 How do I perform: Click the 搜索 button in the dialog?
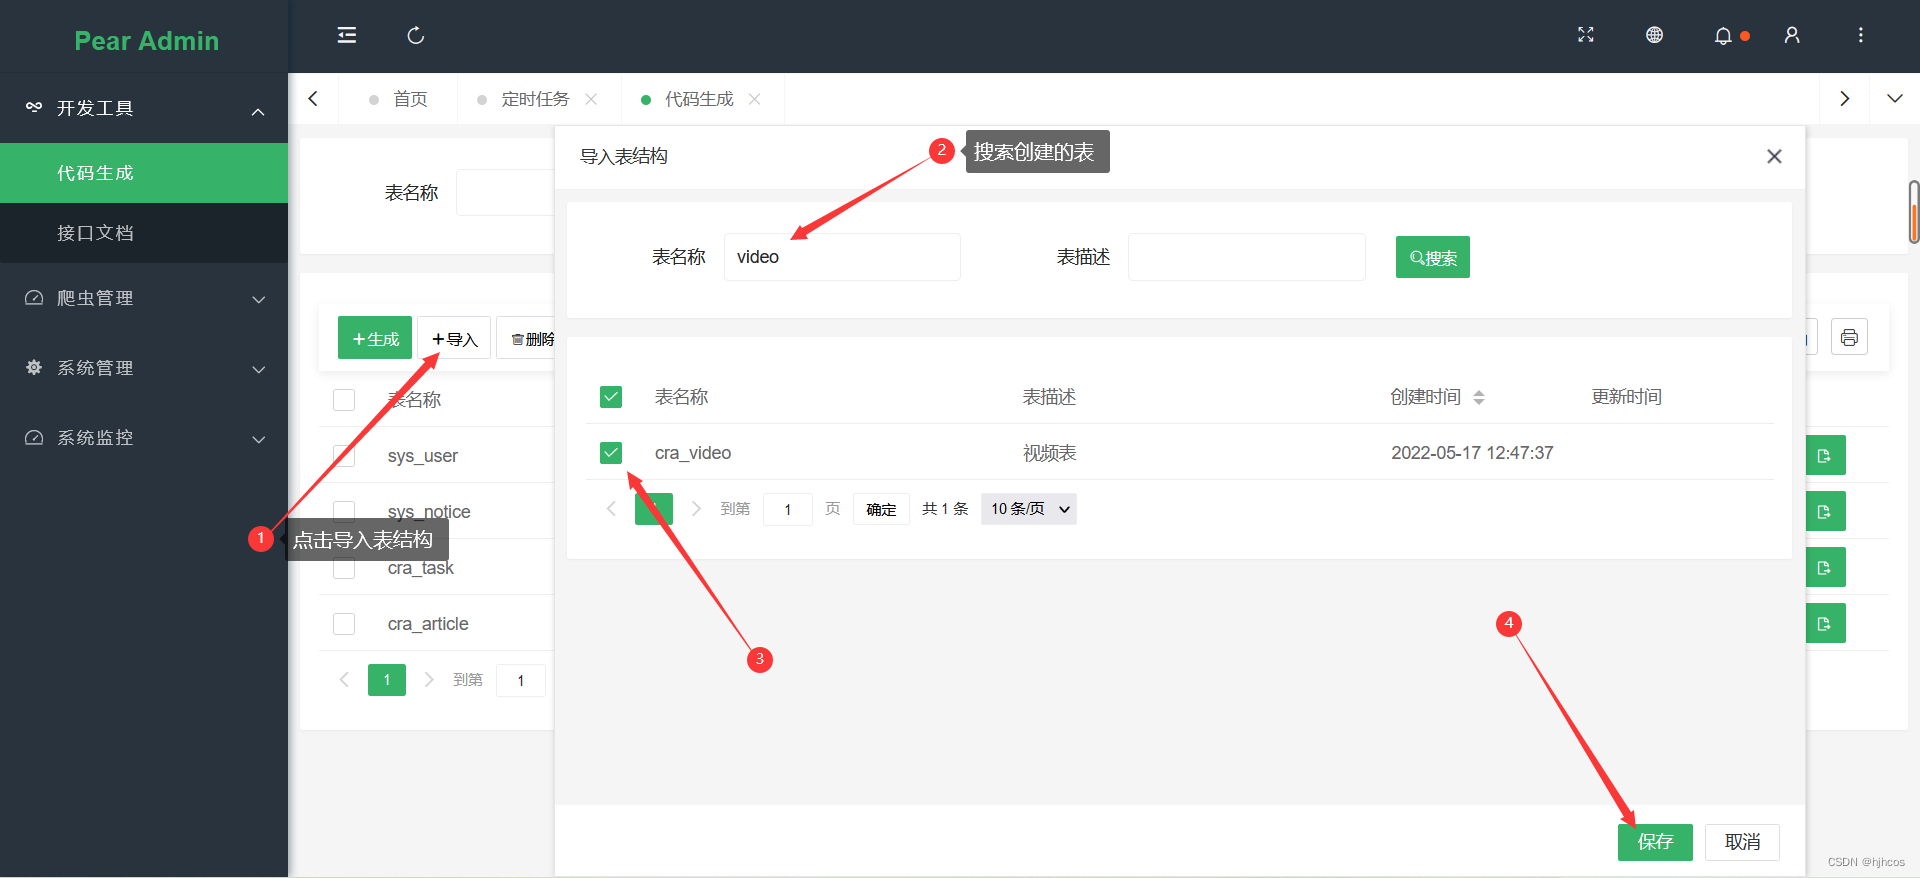1433,257
